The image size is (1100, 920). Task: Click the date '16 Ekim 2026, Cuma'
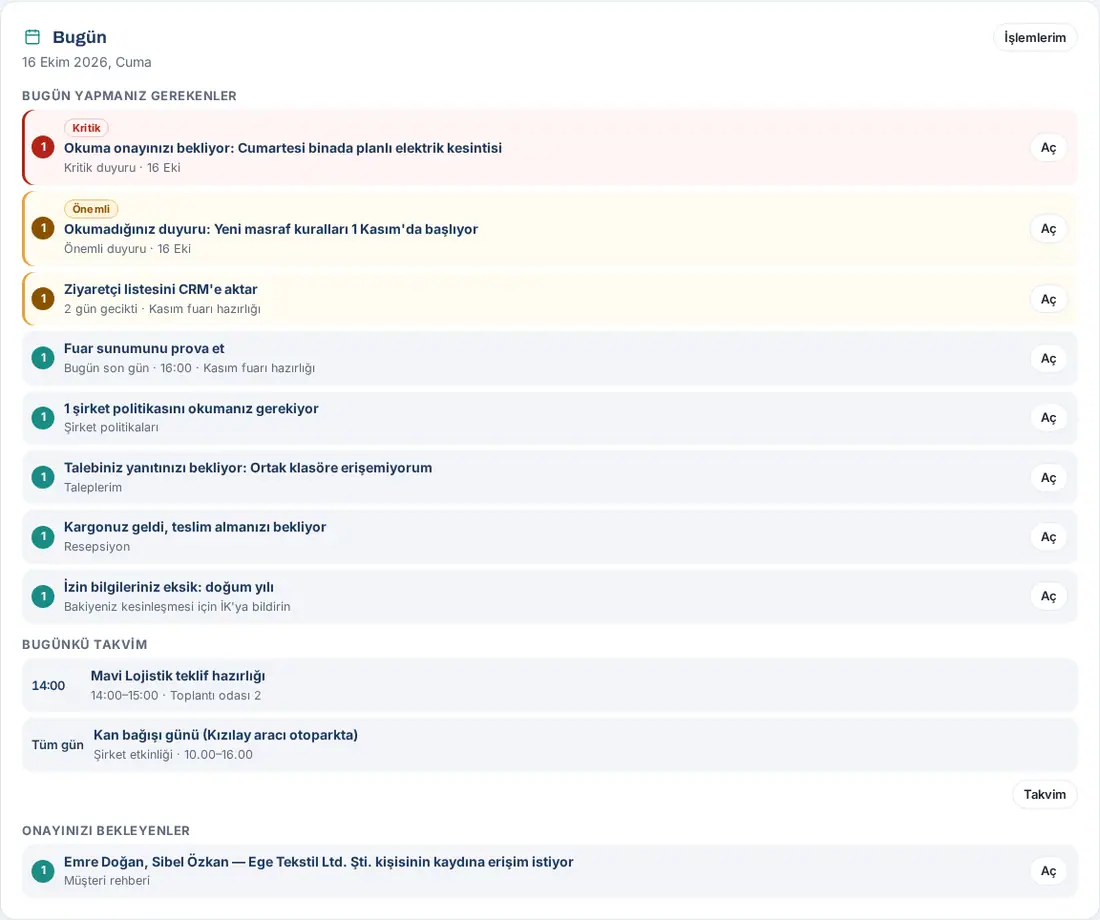86,62
